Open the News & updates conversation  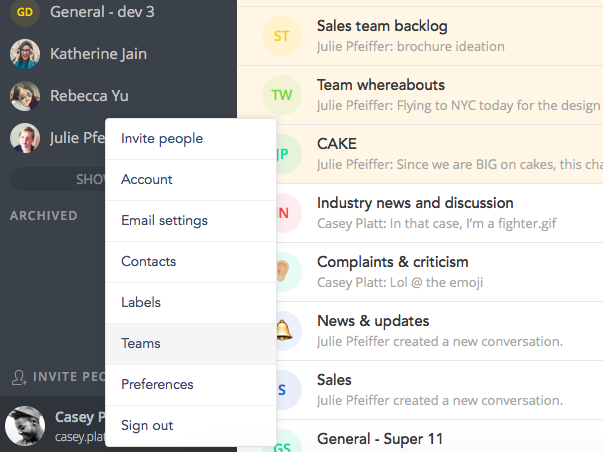(440, 331)
